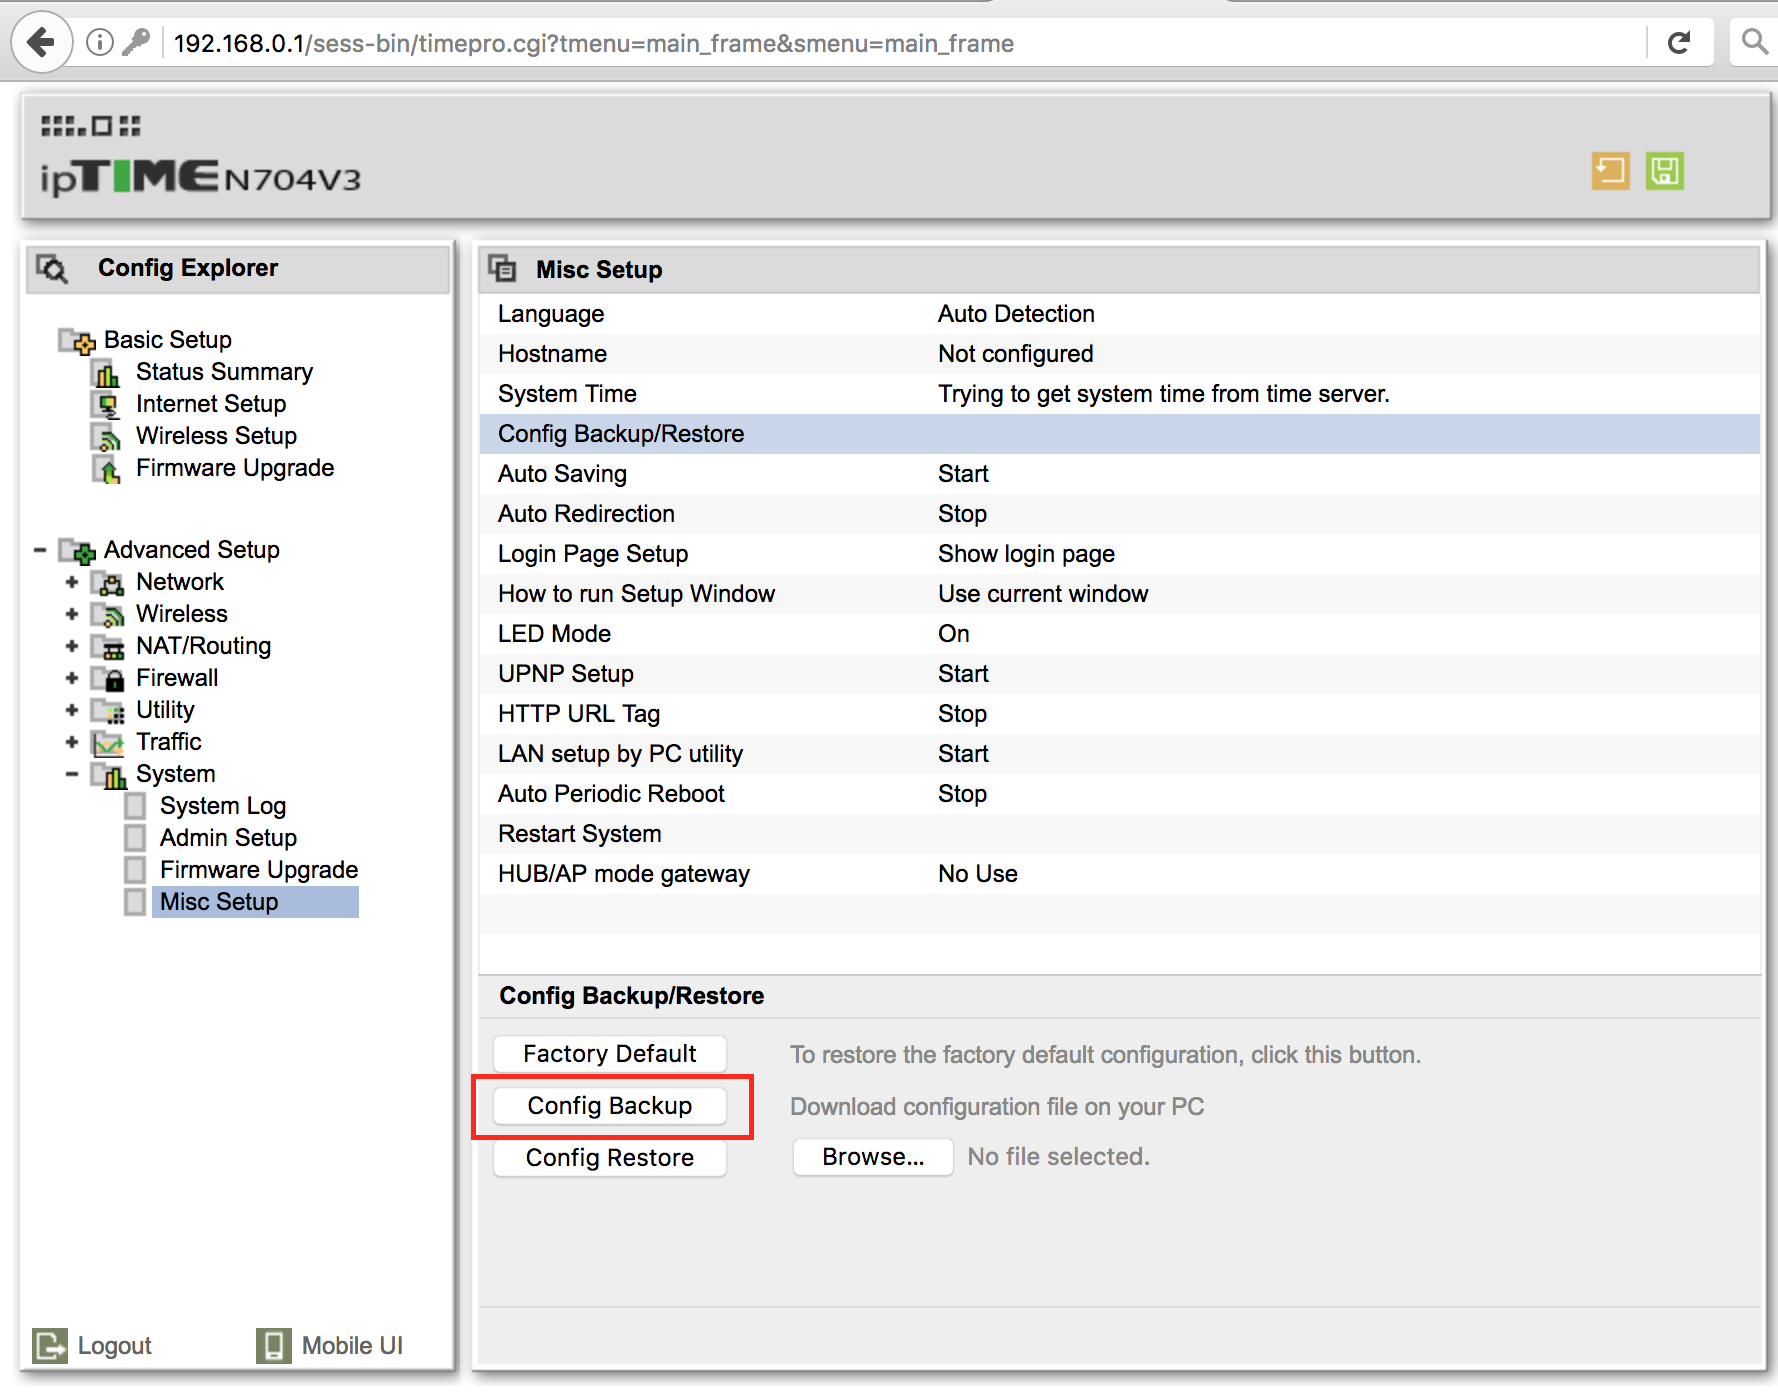Click the orange return icon in header
Screen dimensions: 1778x1396
tap(1610, 171)
